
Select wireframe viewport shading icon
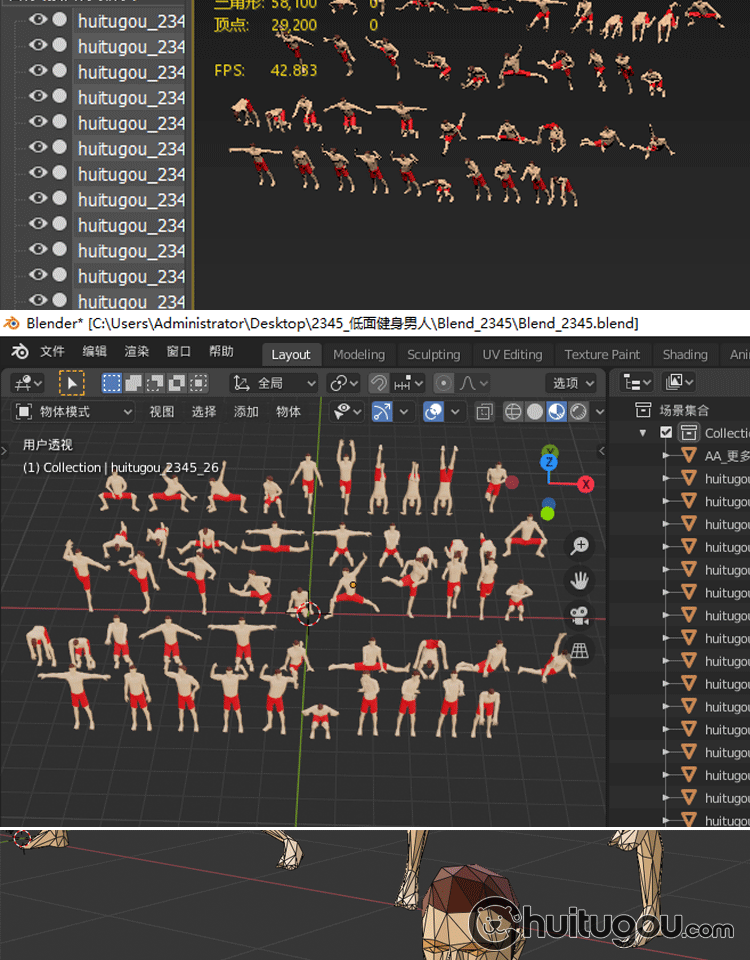point(513,412)
